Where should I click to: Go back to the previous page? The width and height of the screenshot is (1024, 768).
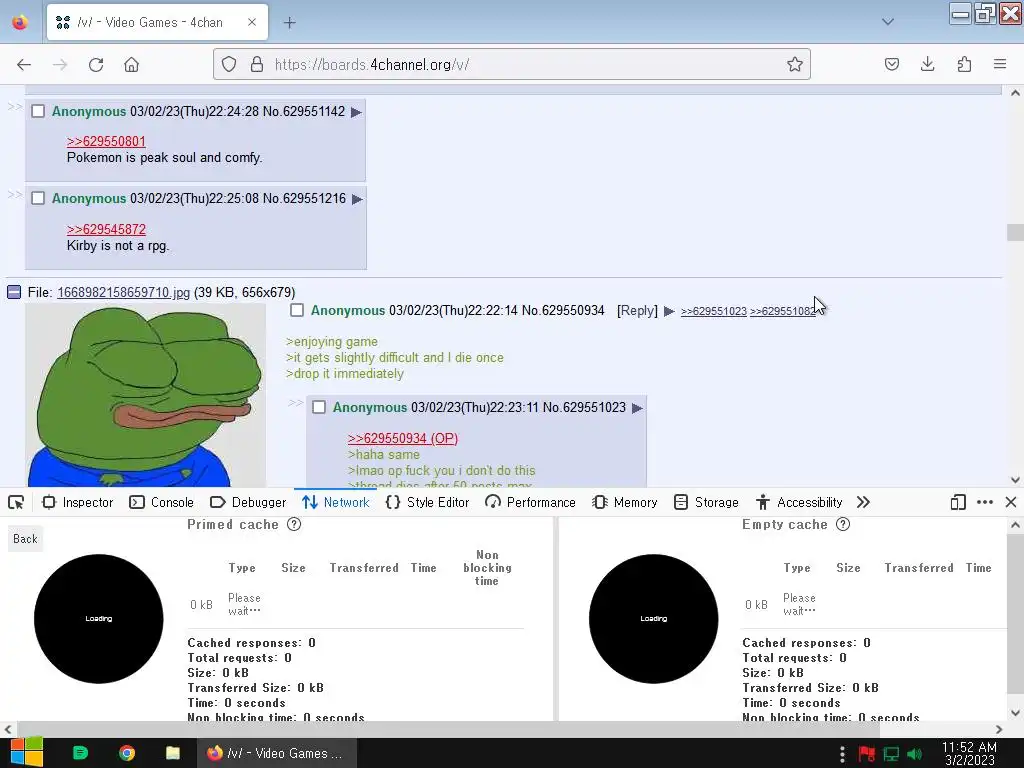click(x=24, y=65)
